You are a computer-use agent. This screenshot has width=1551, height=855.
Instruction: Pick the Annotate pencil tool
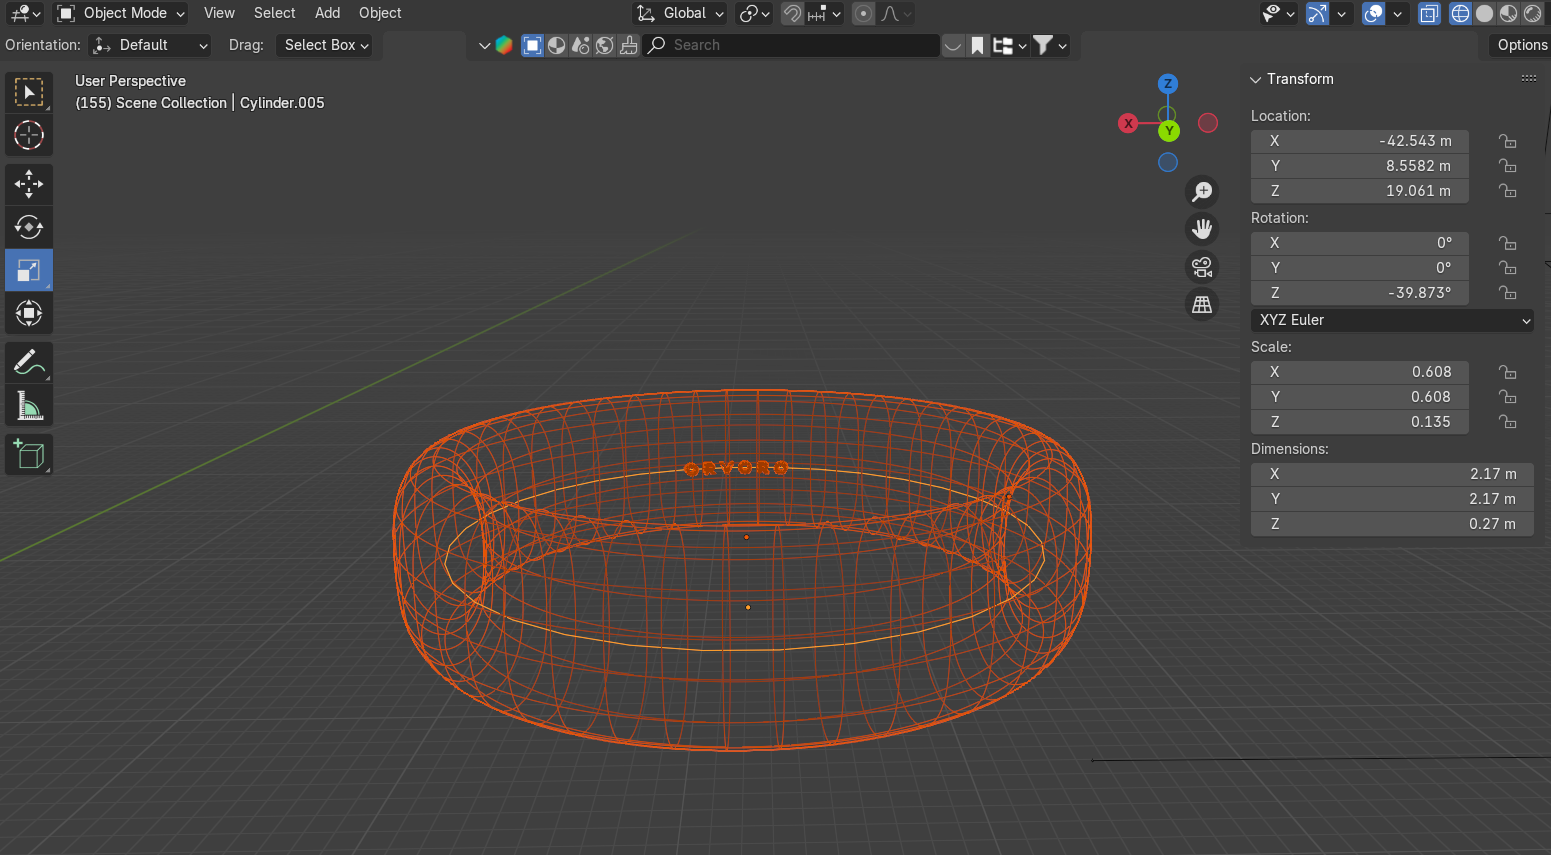point(29,362)
